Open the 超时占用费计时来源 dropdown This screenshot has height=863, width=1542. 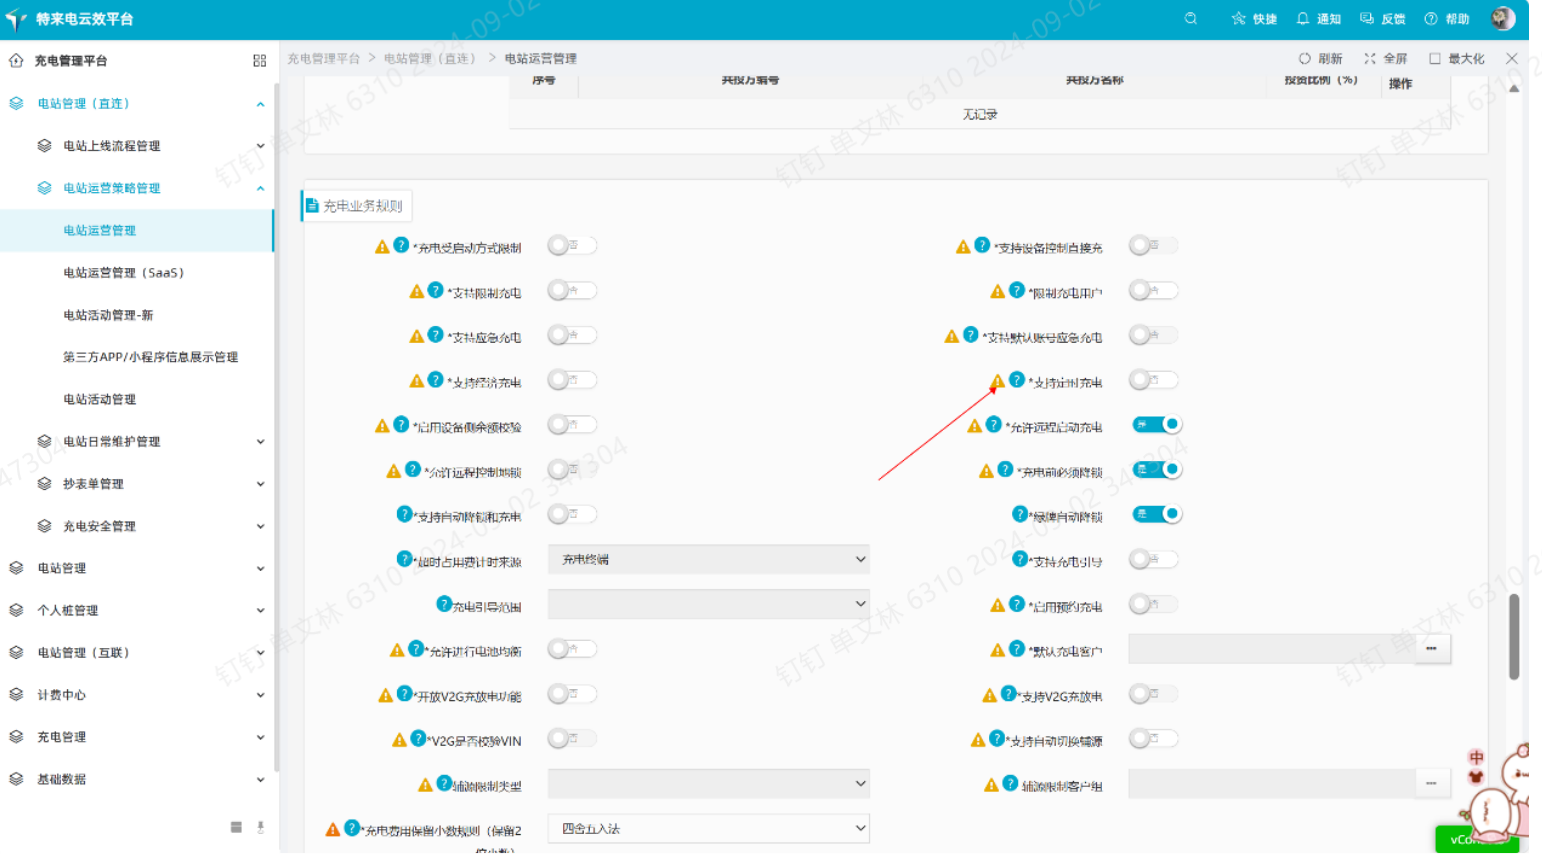point(708,560)
